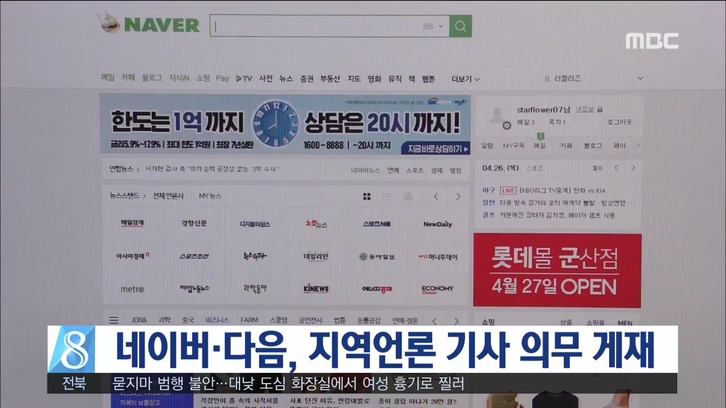726x408 pixels.
Task: Open the hamburger topic menu icon
Action: click(x=113, y=320)
